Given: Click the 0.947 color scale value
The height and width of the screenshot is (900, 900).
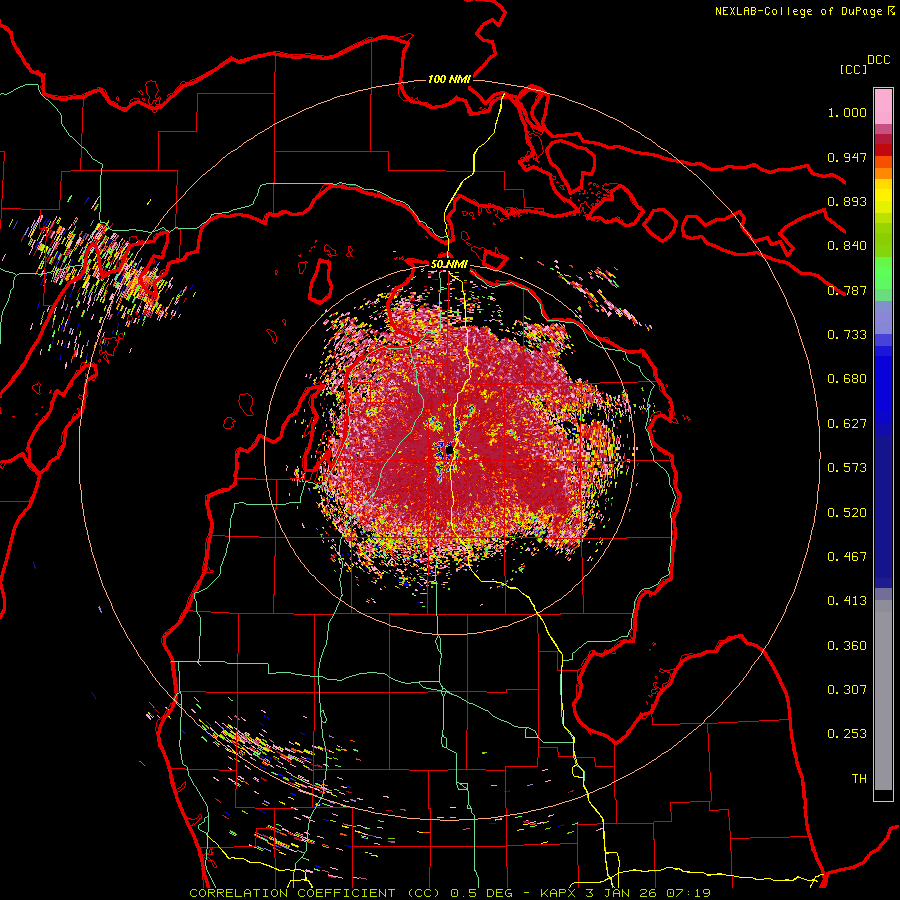Looking at the screenshot, I should 847,157.
